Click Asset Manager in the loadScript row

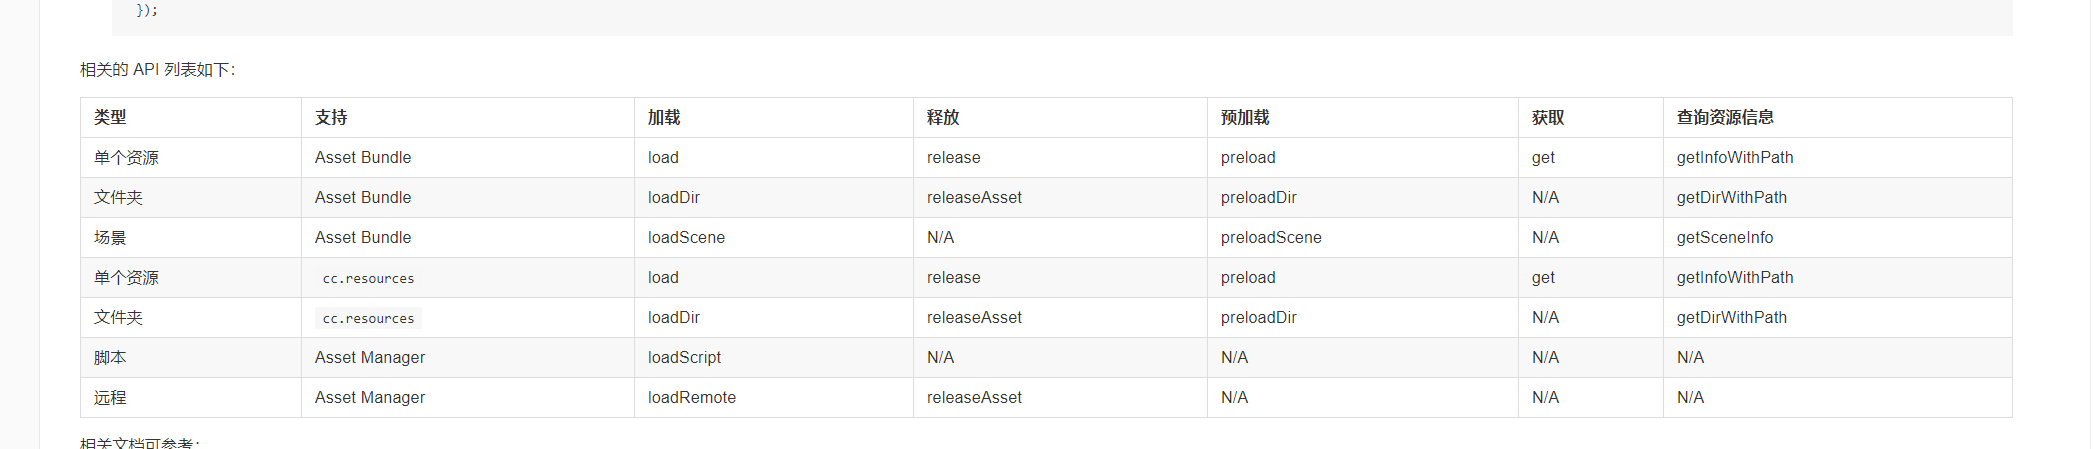(370, 358)
